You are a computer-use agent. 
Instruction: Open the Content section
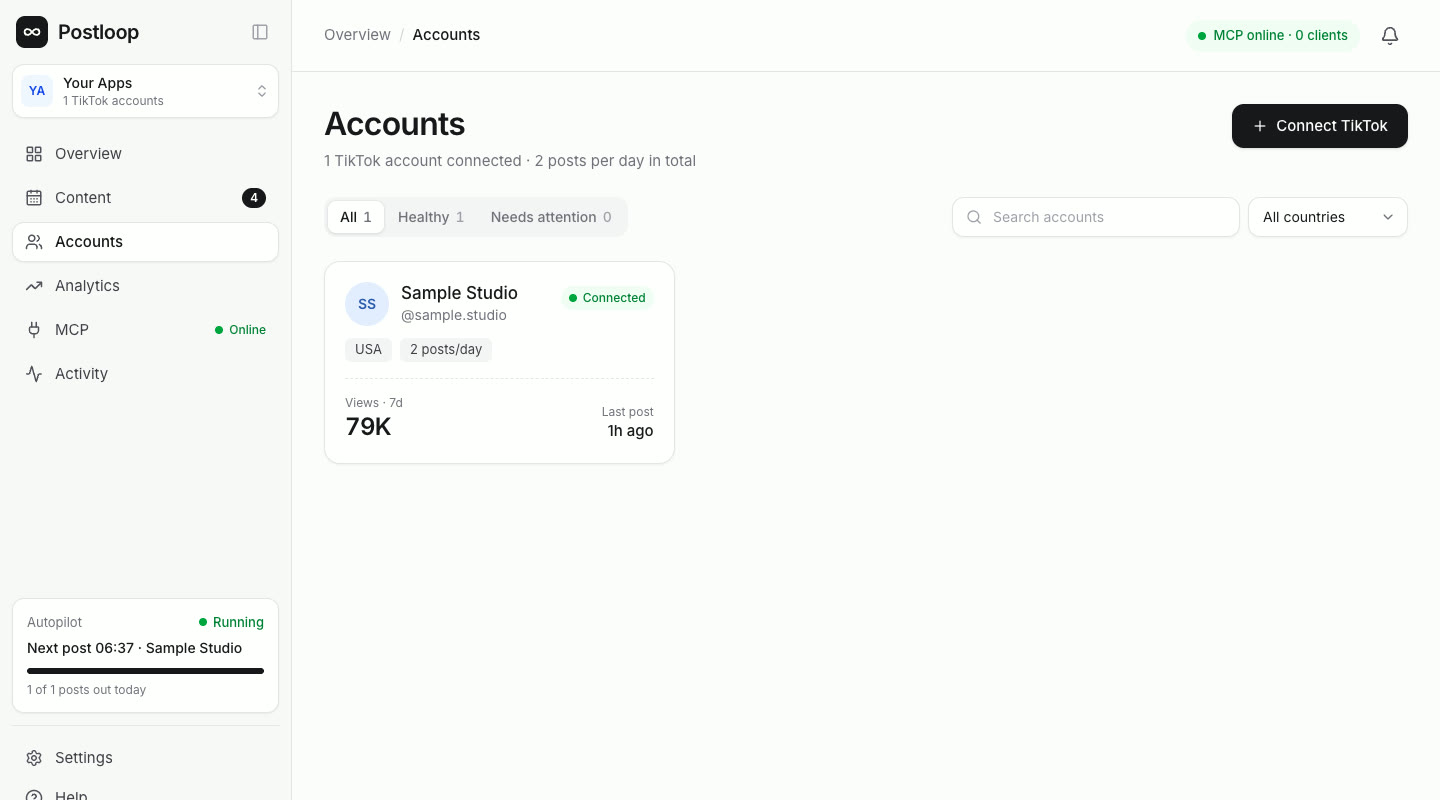[145, 198]
